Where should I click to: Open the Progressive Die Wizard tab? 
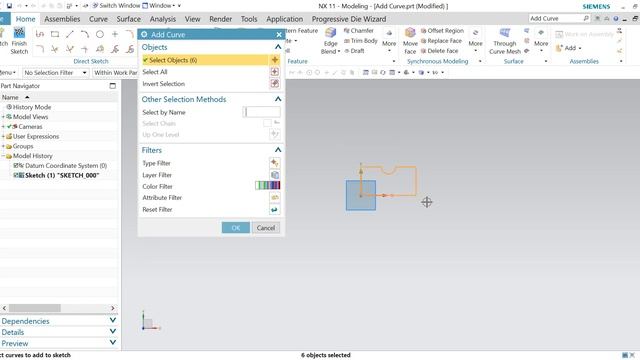[x=349, y=19]
